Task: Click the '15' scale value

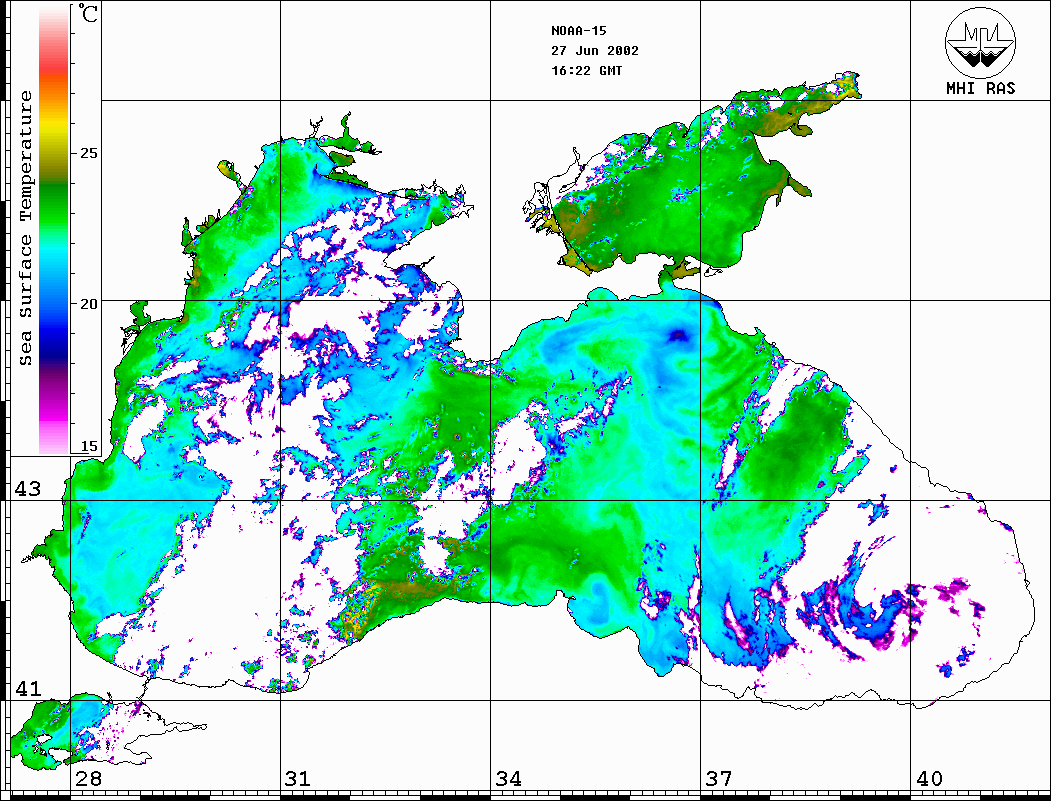Action: click(x=88, y=446)
